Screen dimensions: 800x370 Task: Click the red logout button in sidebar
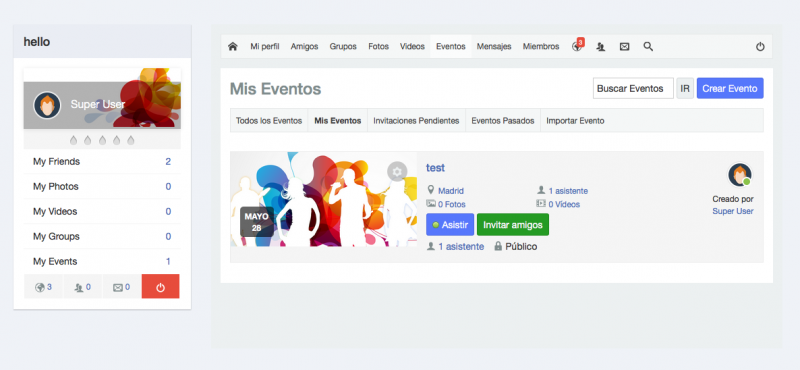[160, 286]
